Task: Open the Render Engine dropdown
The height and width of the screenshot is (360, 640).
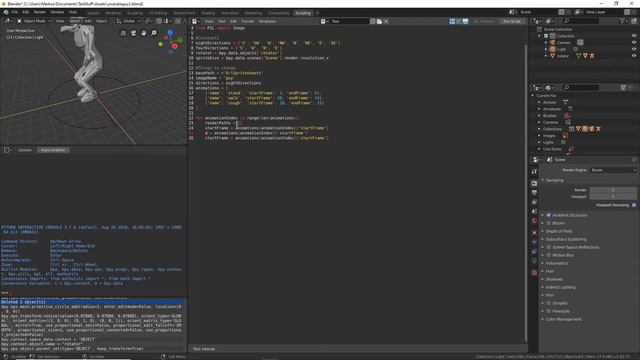Action: [x=613, y=170]
